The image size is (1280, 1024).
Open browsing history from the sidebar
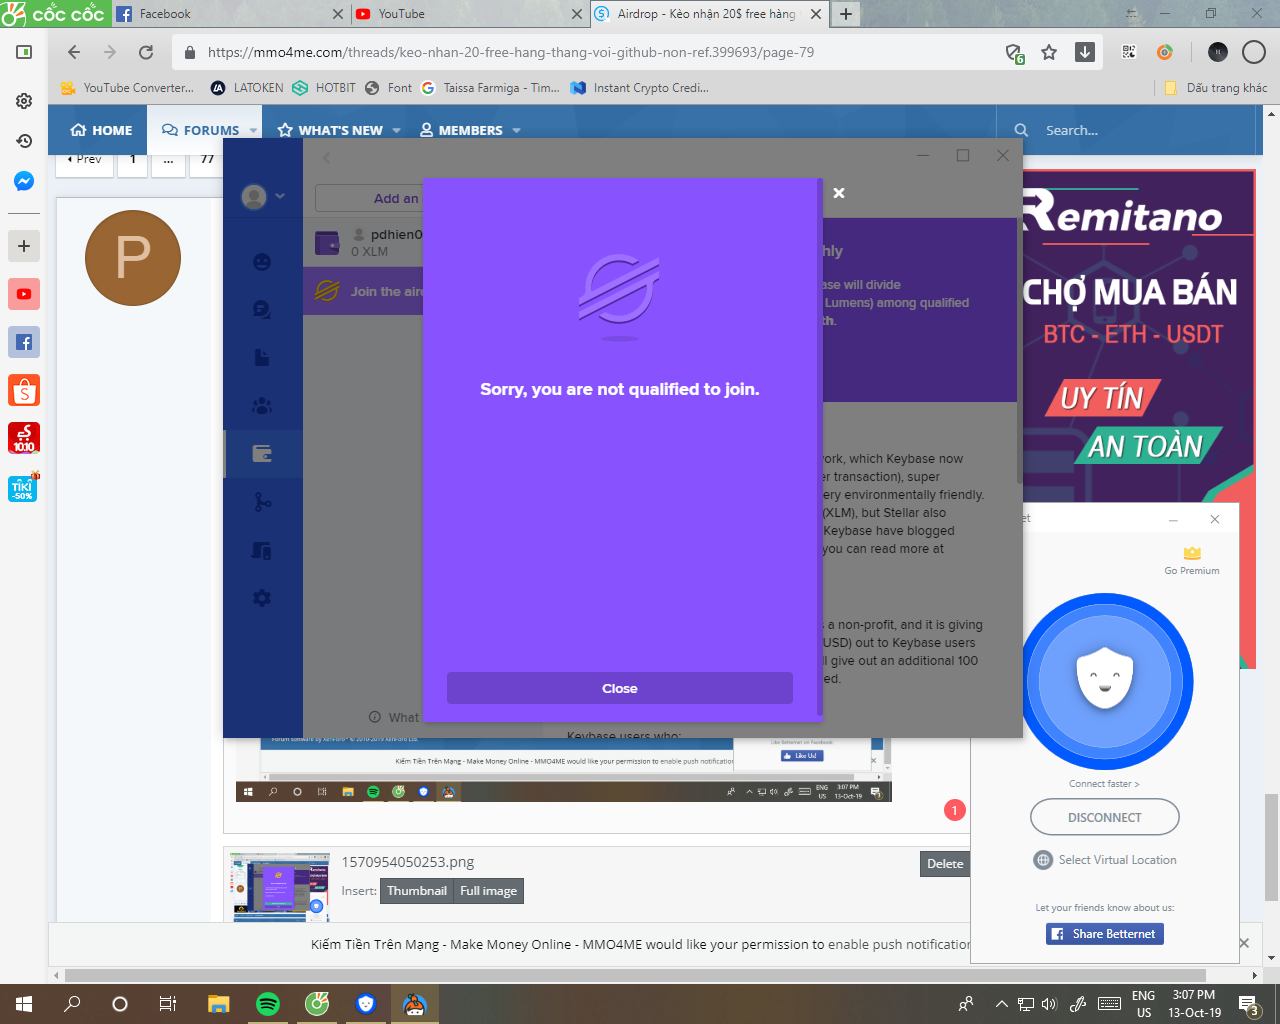(24, 141)
